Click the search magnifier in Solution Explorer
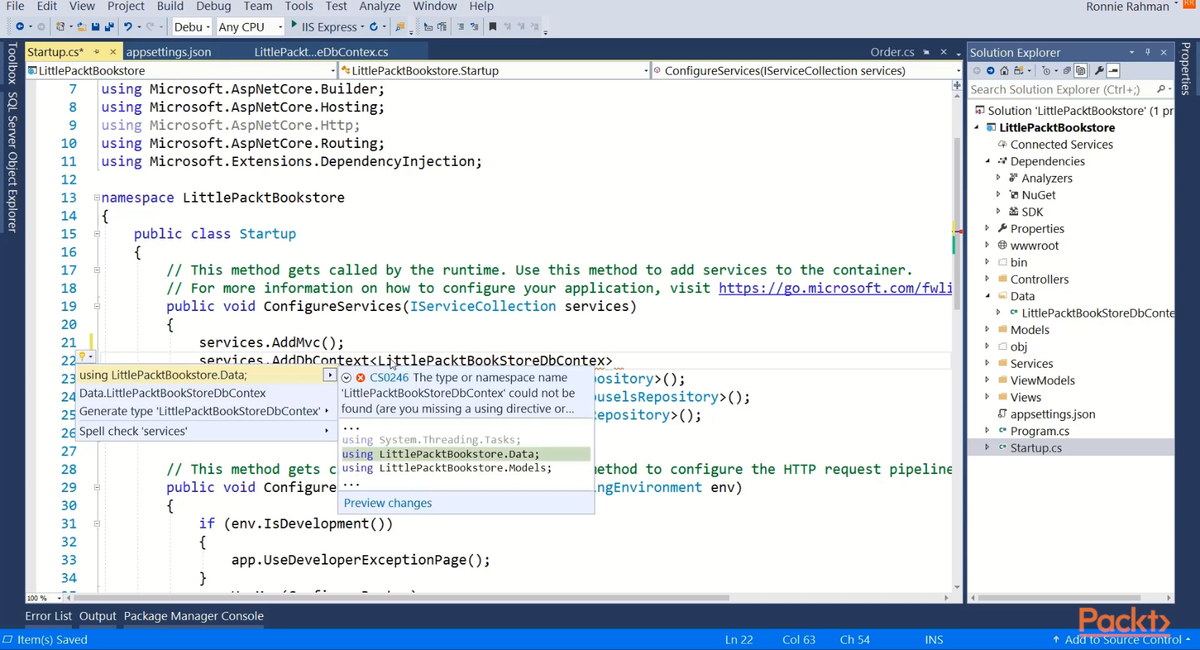 tap(1159, 90)
